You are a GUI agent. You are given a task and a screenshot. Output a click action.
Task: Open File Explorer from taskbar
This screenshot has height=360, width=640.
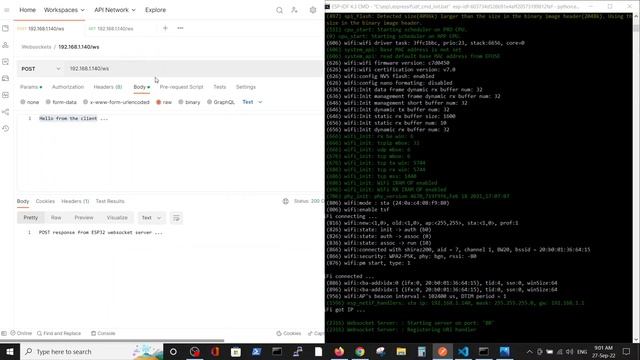coord(401,351)
